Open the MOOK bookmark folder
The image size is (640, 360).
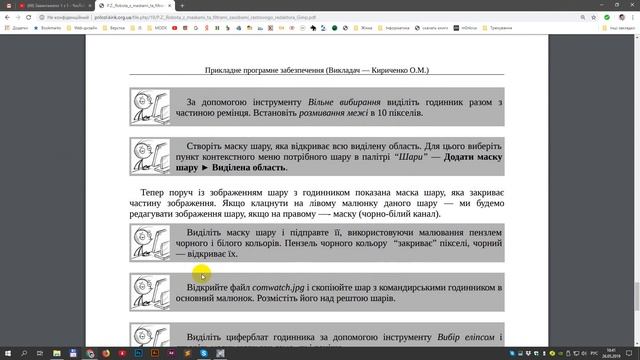pos(157,28)
